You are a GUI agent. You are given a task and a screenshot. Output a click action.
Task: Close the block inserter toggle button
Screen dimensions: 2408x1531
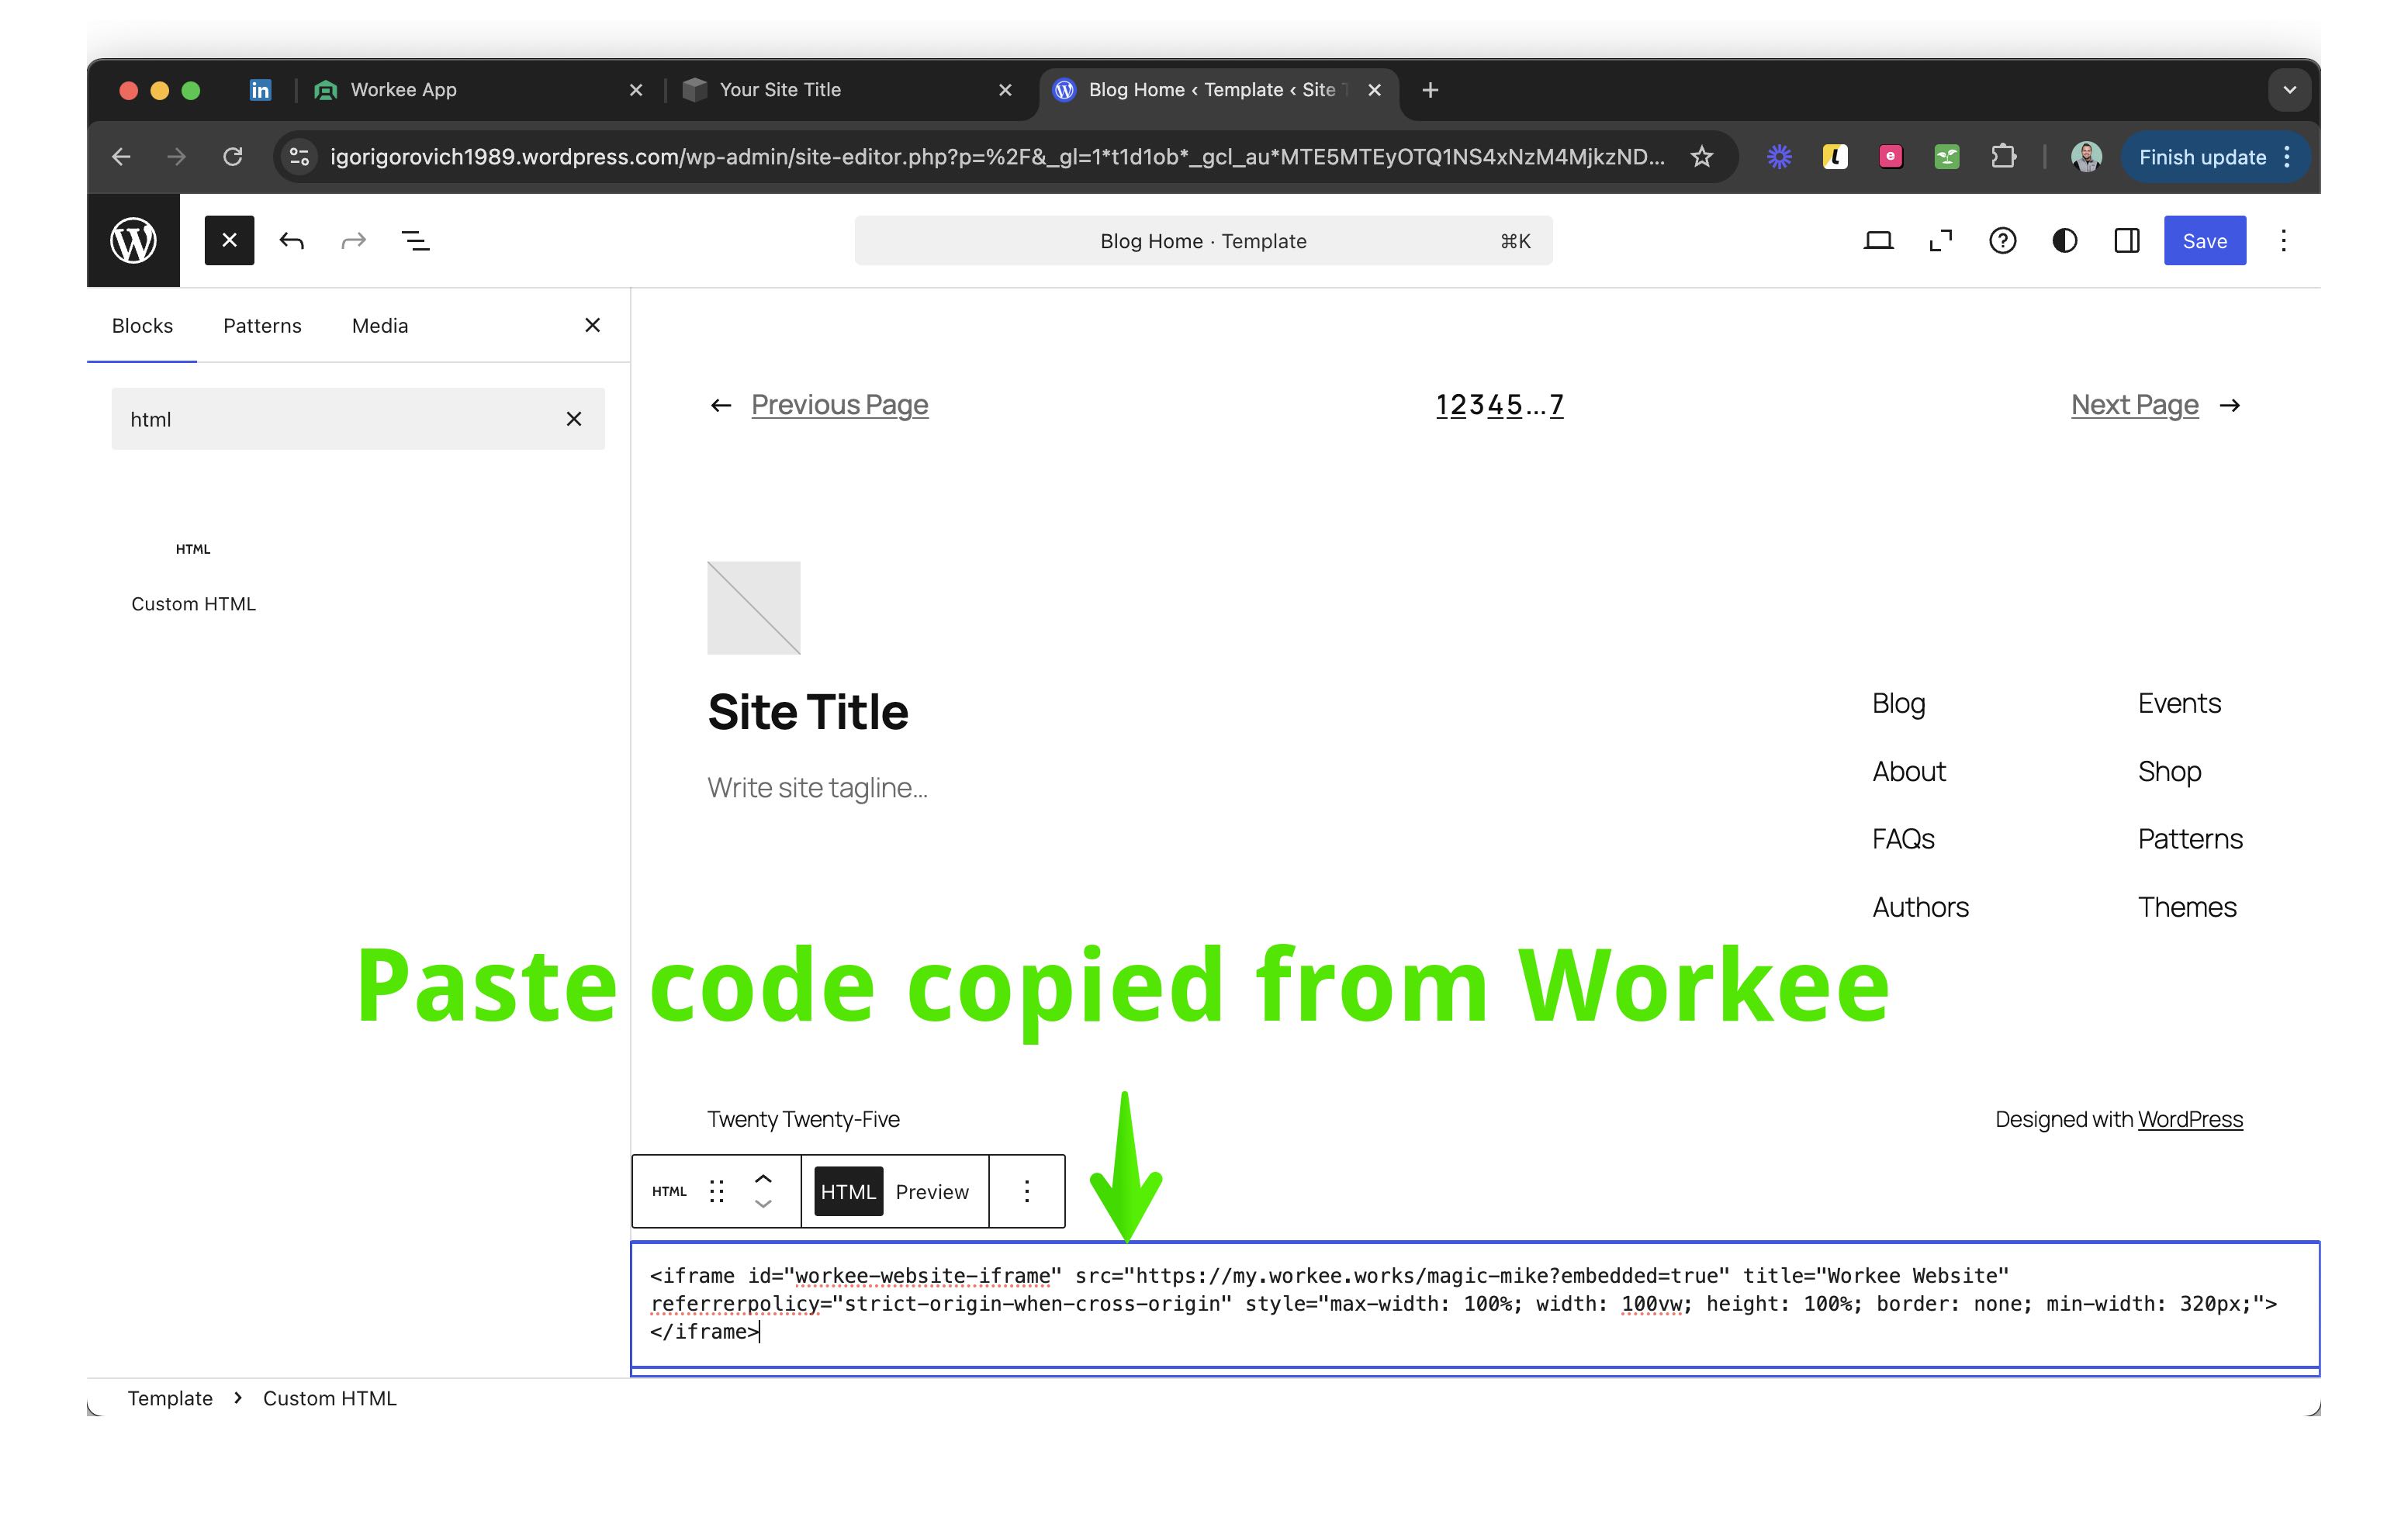229,241
